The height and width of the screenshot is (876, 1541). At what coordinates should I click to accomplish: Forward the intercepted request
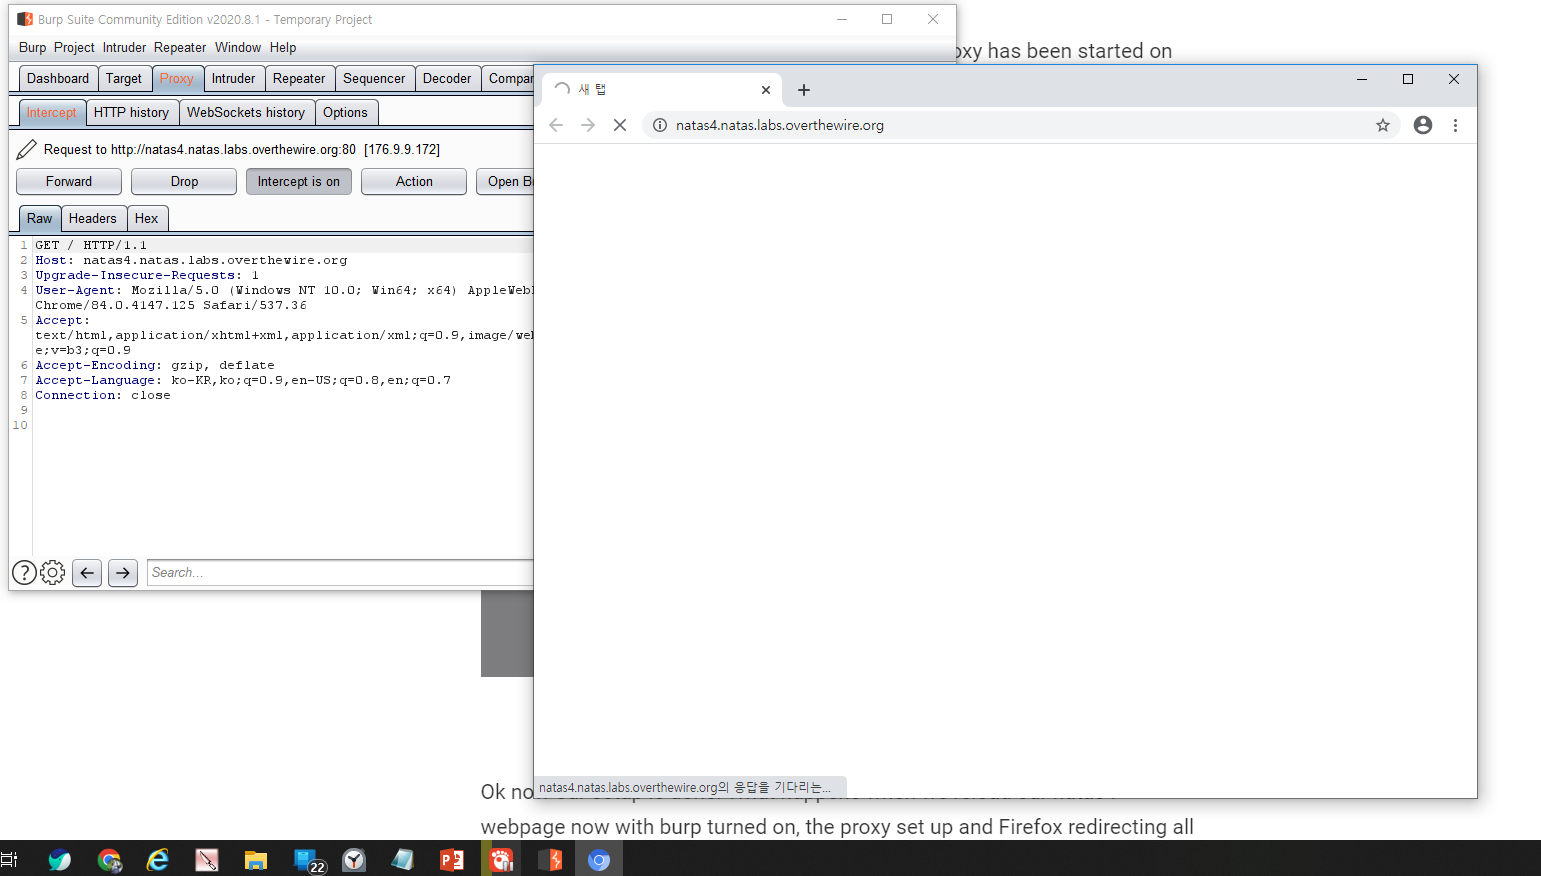click(69, 182)
